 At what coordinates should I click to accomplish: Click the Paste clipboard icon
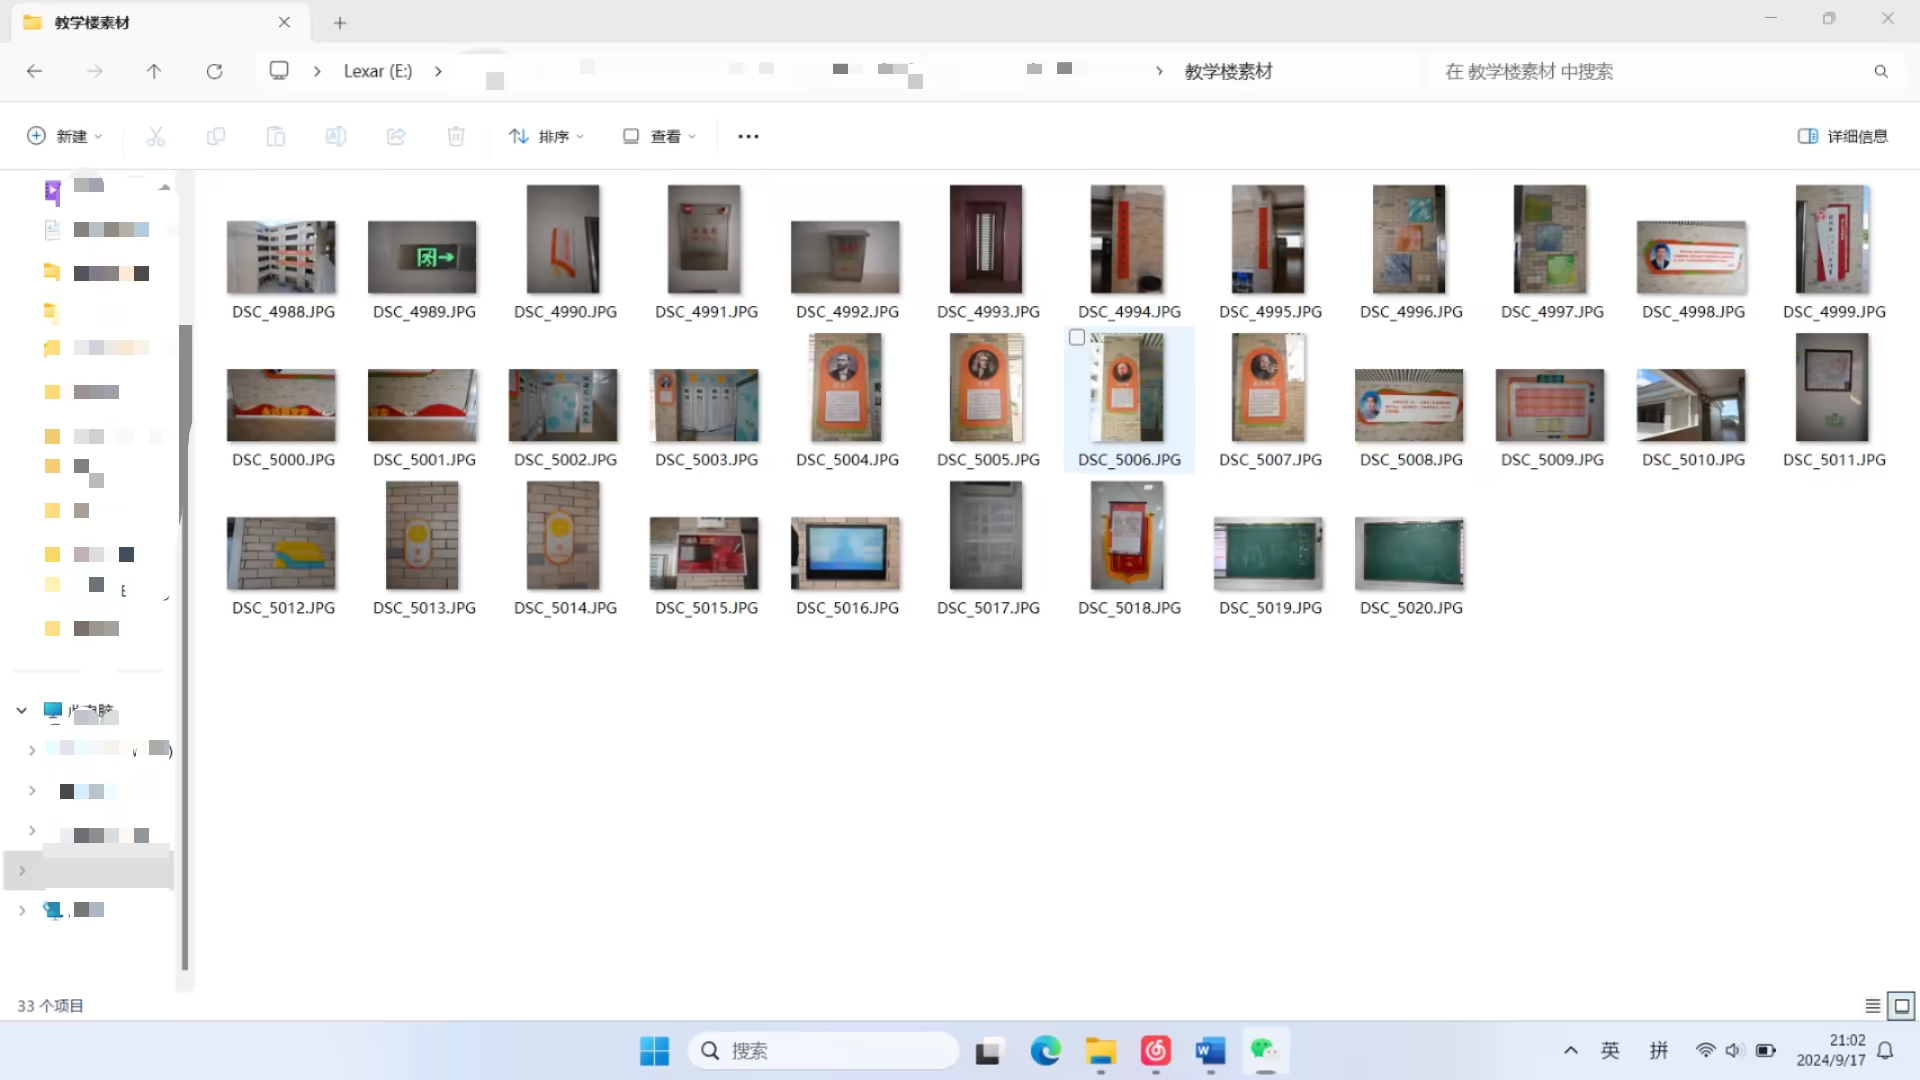coord(275,136)
